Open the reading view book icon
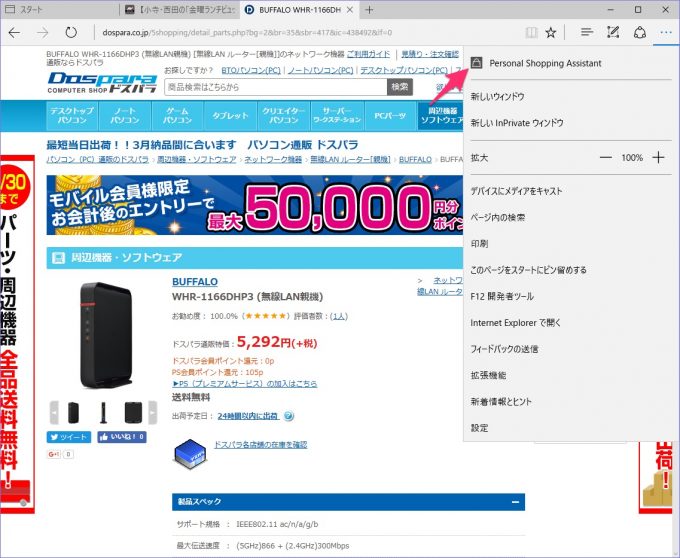680x558 pixels. (x=531, y=33)
